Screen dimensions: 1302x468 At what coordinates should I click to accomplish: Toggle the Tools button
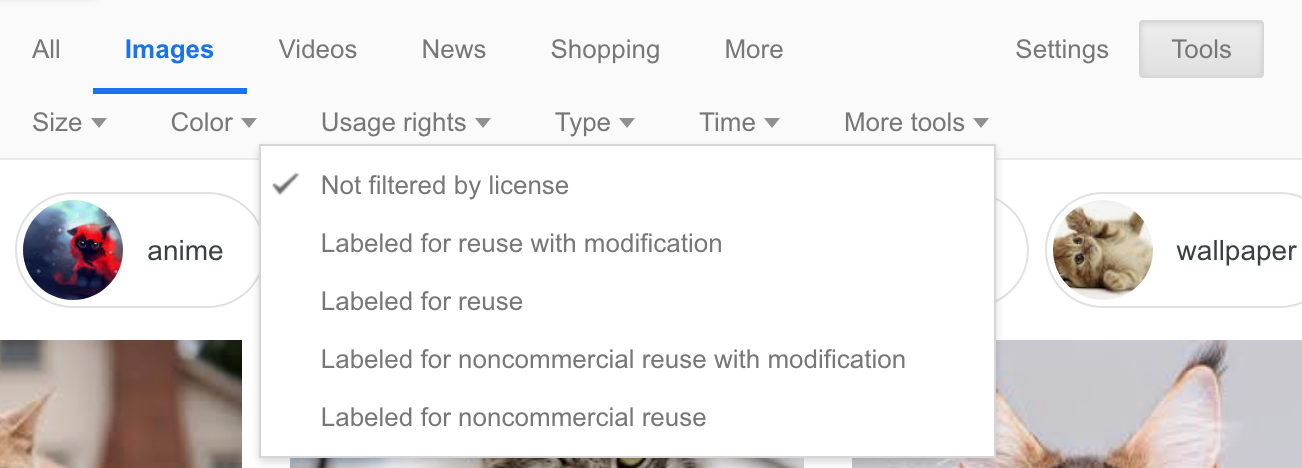[x=1201, y=49]
